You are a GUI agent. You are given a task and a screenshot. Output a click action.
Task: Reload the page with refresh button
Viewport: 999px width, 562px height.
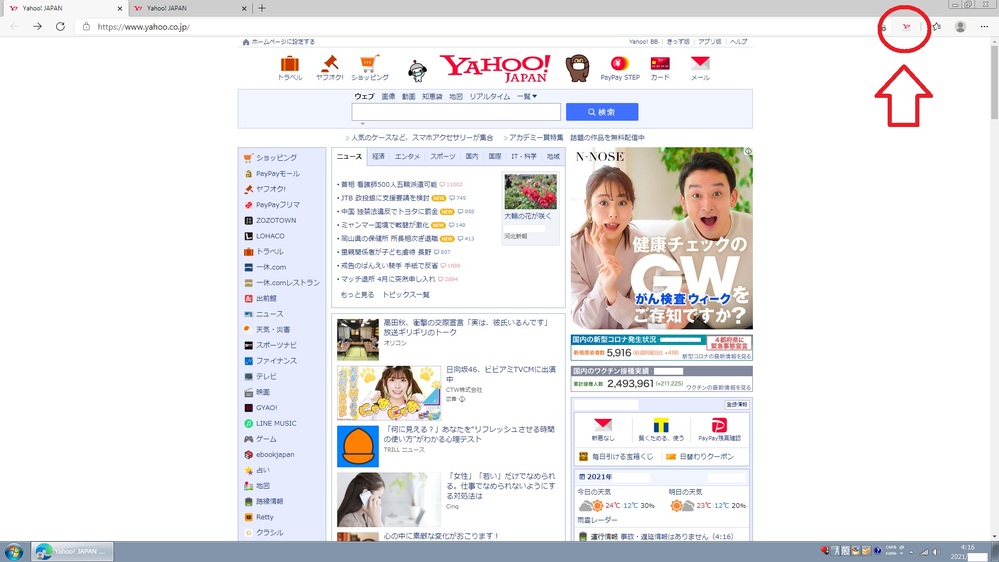point(60,27)
